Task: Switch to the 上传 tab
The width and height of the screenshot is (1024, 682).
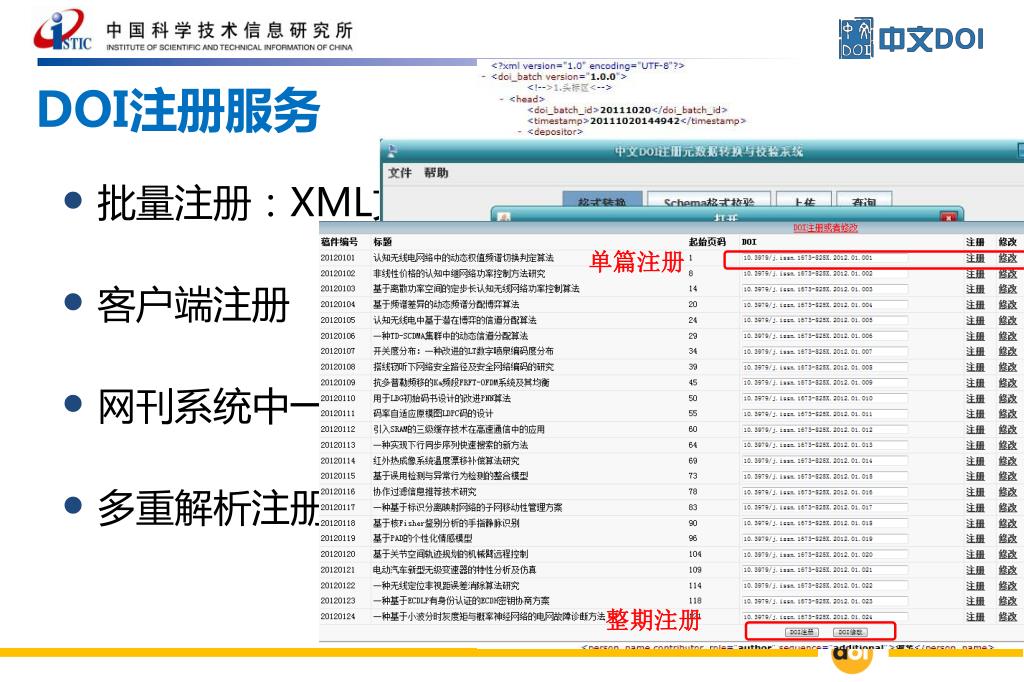Action: point(804,201)
